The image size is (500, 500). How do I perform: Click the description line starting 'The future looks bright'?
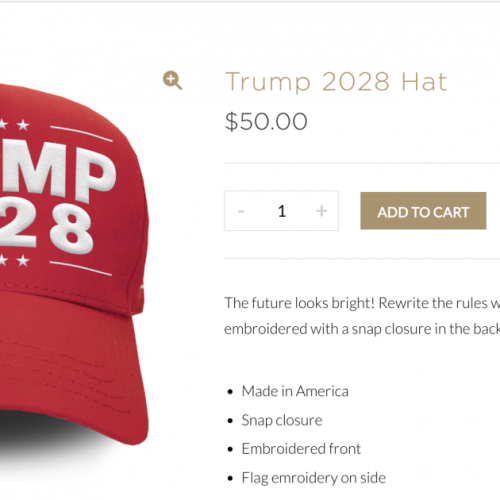tap(362, 303)
